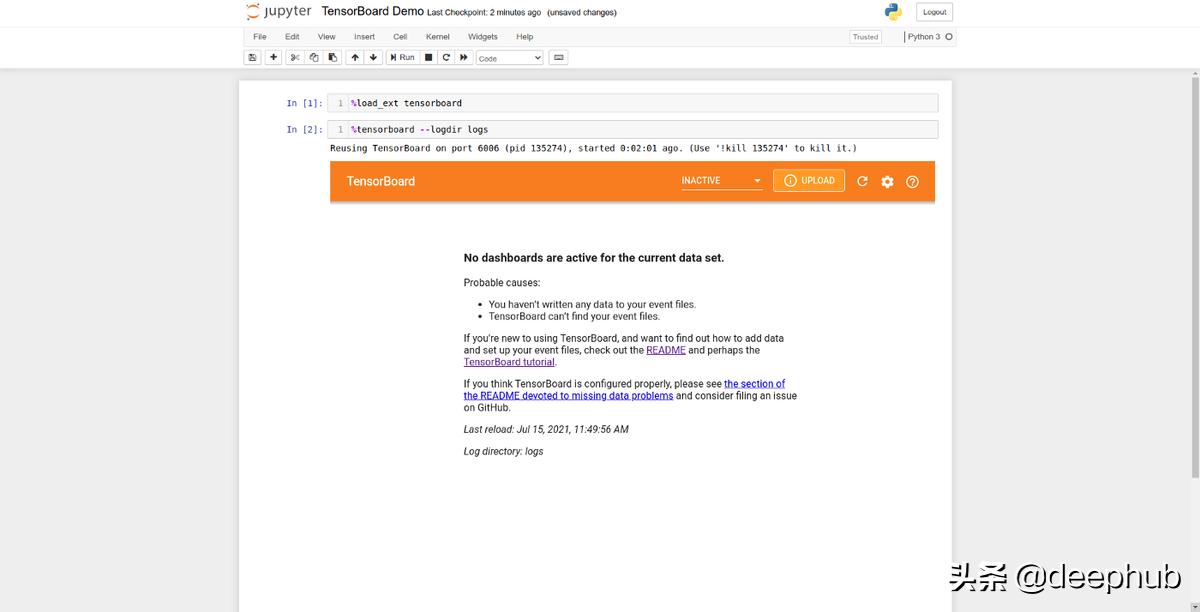This screenshot has height=612, width=1200.
Task: Reload TensorBoard data with refresh icon
Action: pyautogui.click(x=862, y=182)
